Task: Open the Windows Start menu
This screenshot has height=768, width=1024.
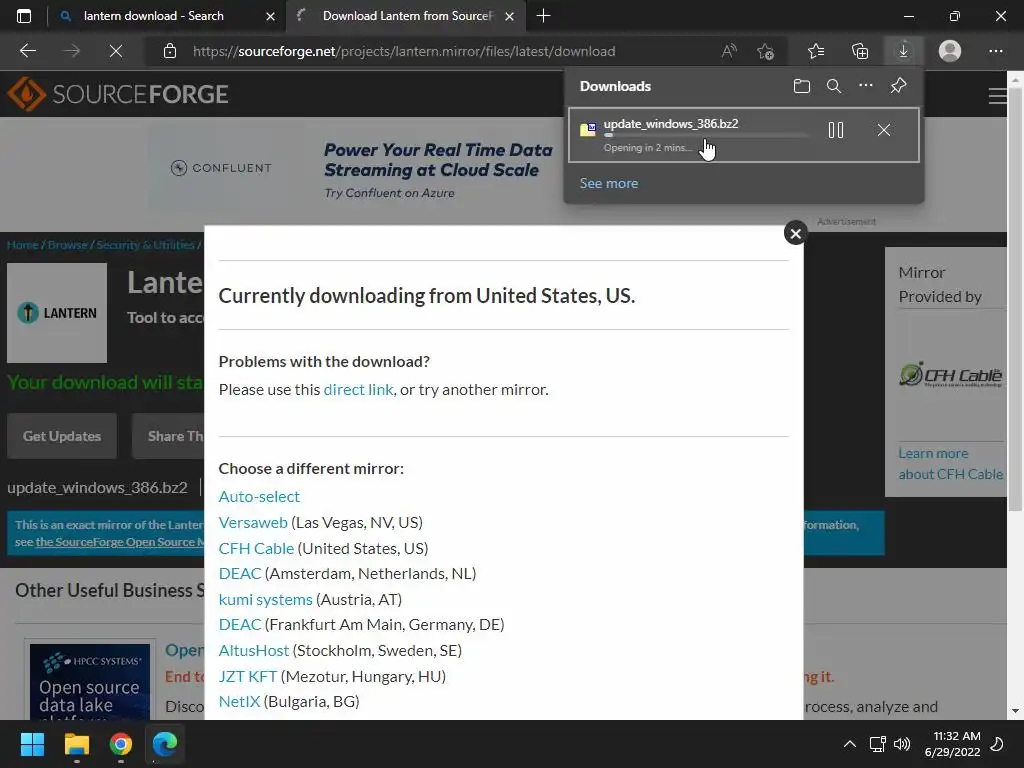Action: [x=32, y=744]
